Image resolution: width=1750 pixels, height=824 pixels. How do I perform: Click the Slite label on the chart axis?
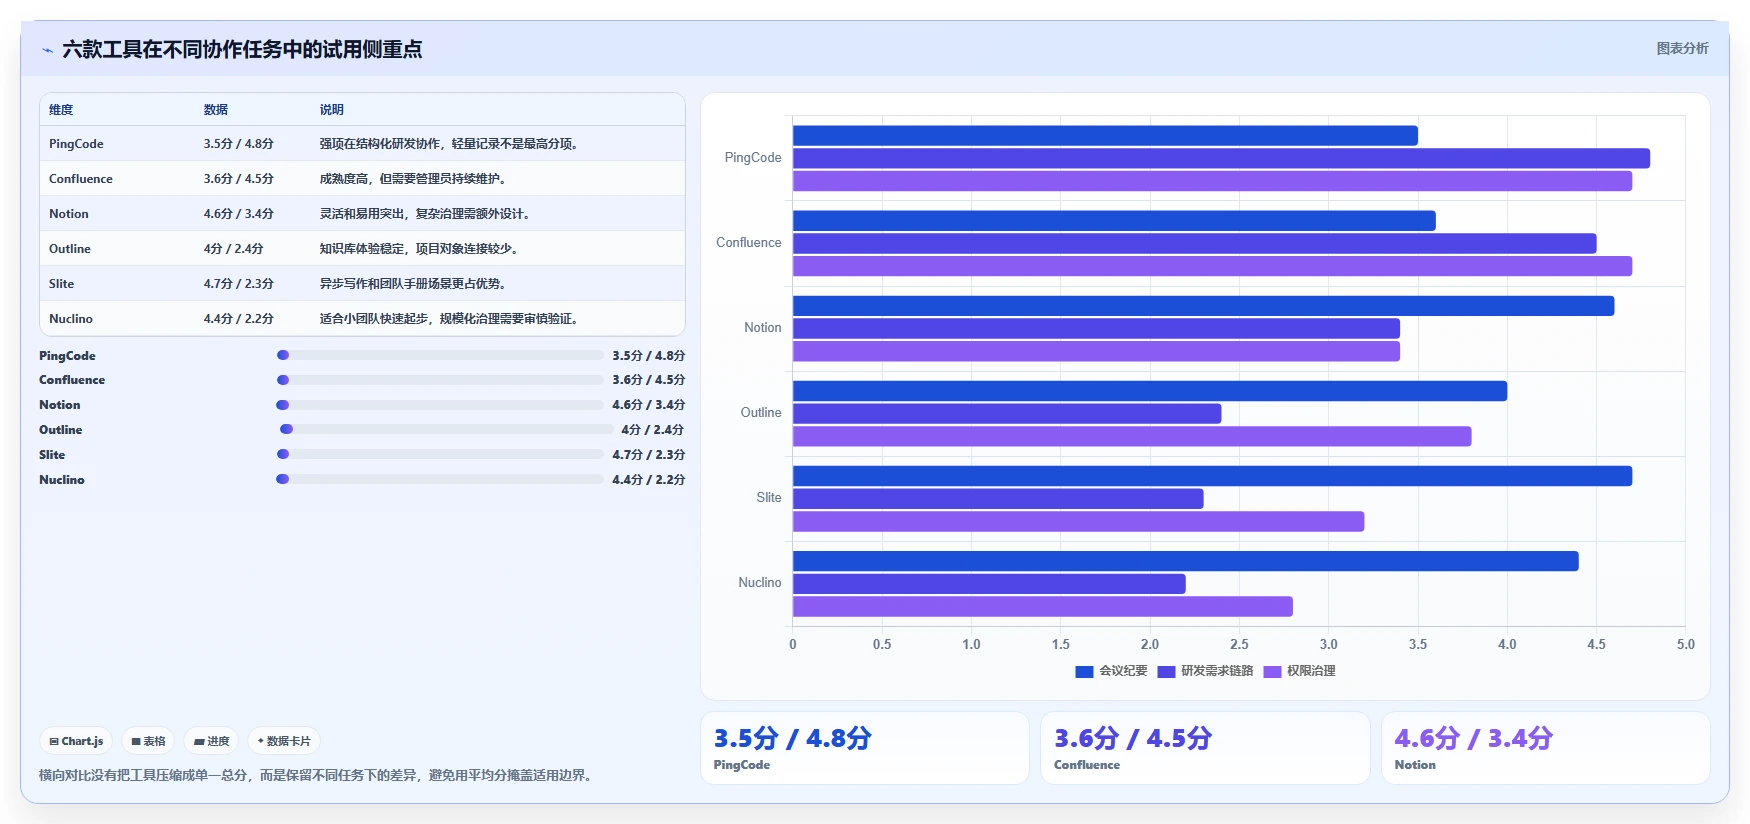[x=769, y=498]
